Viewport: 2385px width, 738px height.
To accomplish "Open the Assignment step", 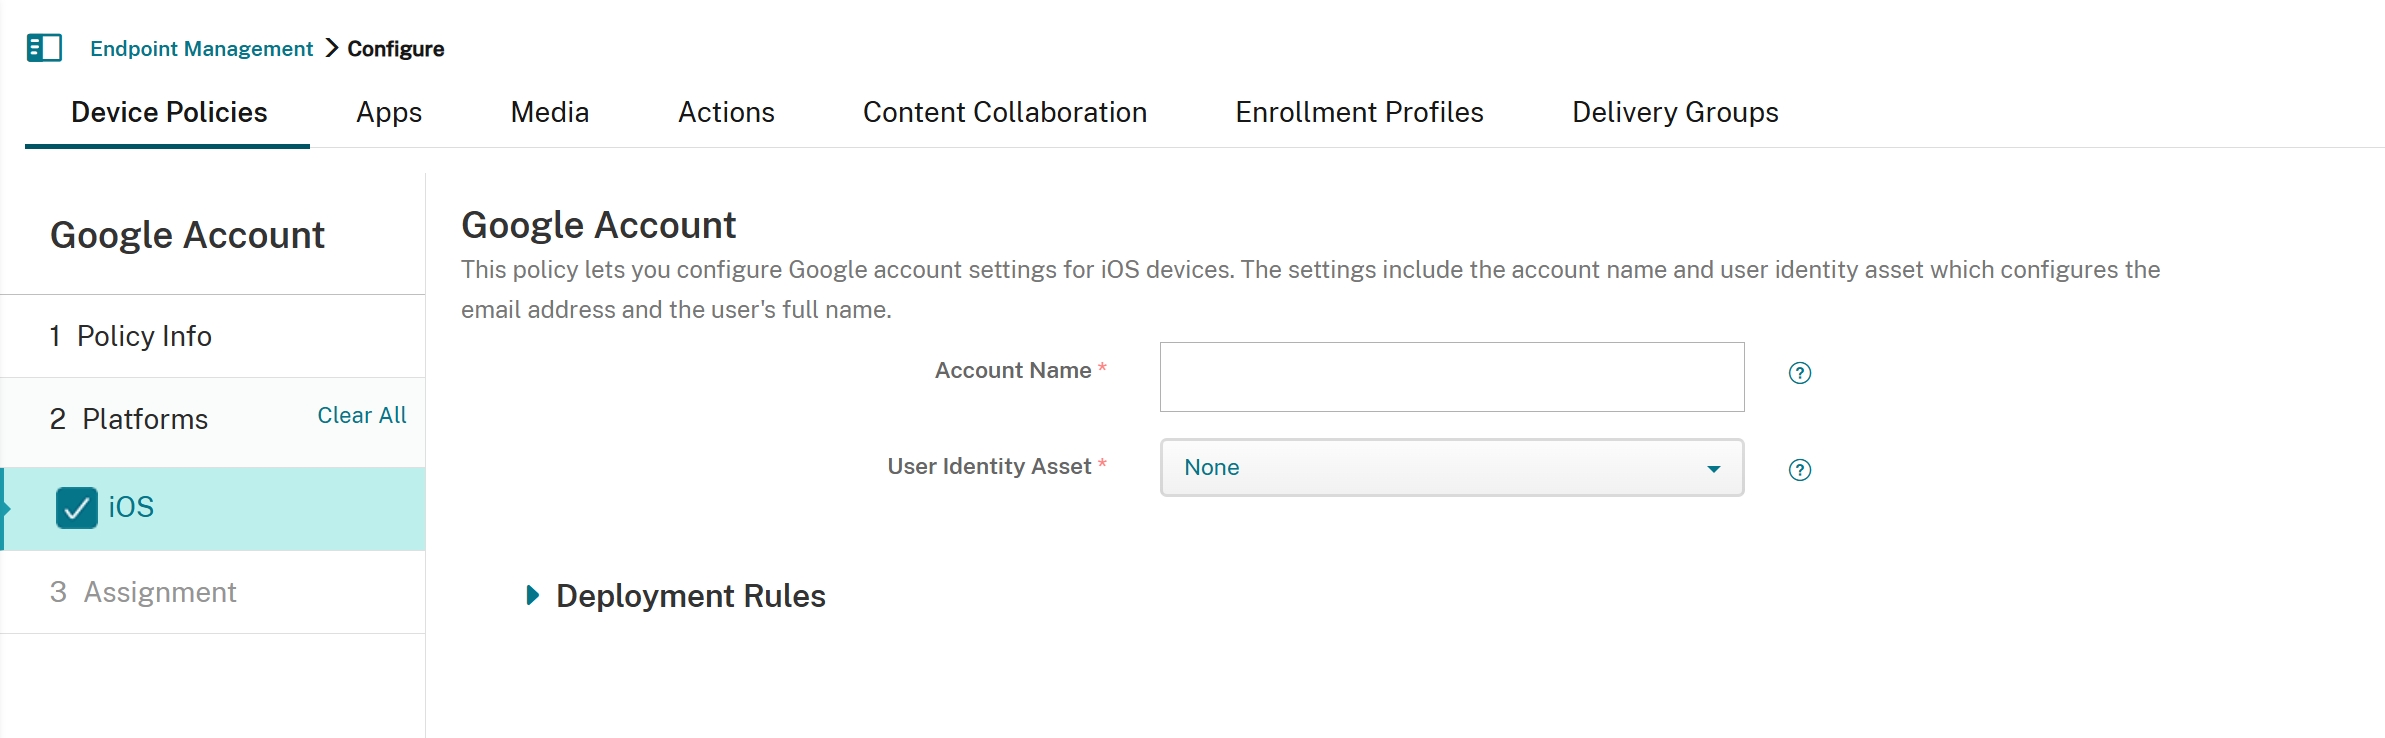I will 160,592.
